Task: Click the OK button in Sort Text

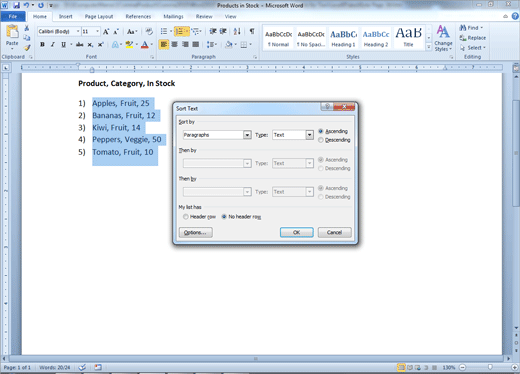Action: click(297, 232)
